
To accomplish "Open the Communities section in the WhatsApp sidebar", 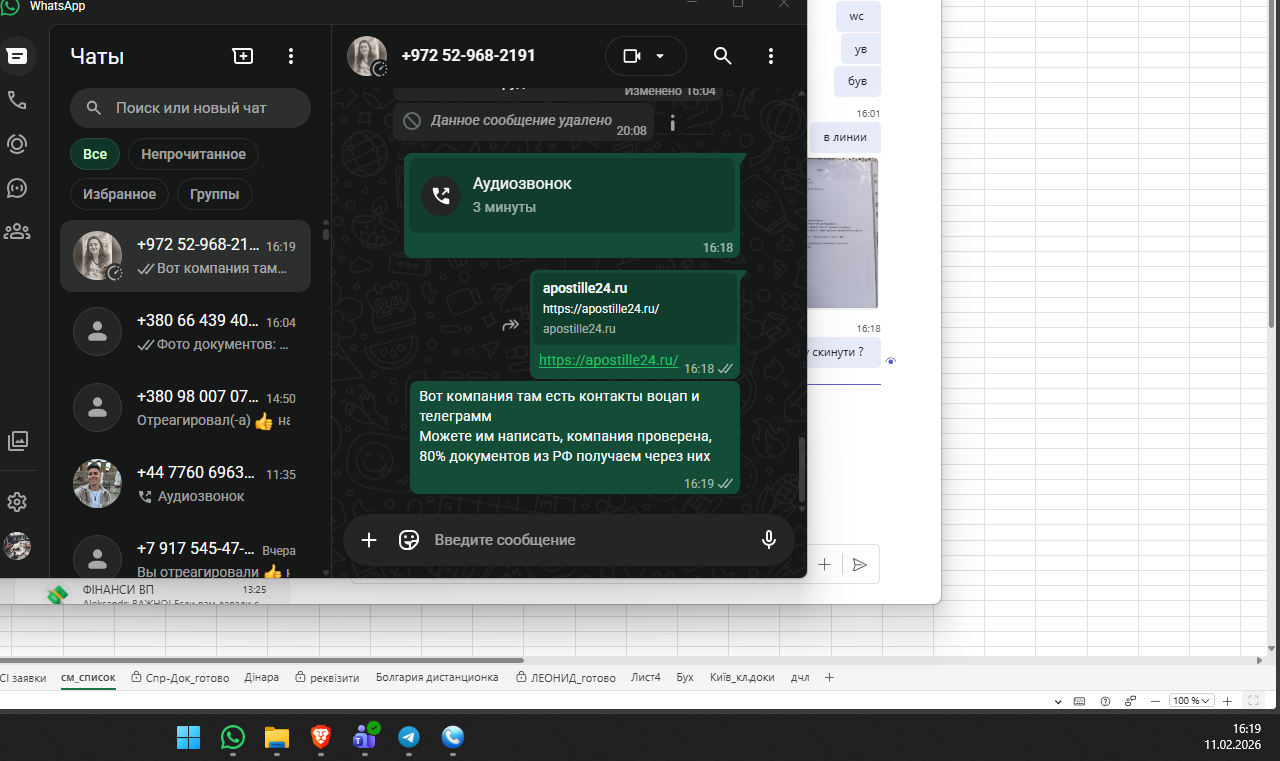I will pyautogui.click(x=17, y=232).
